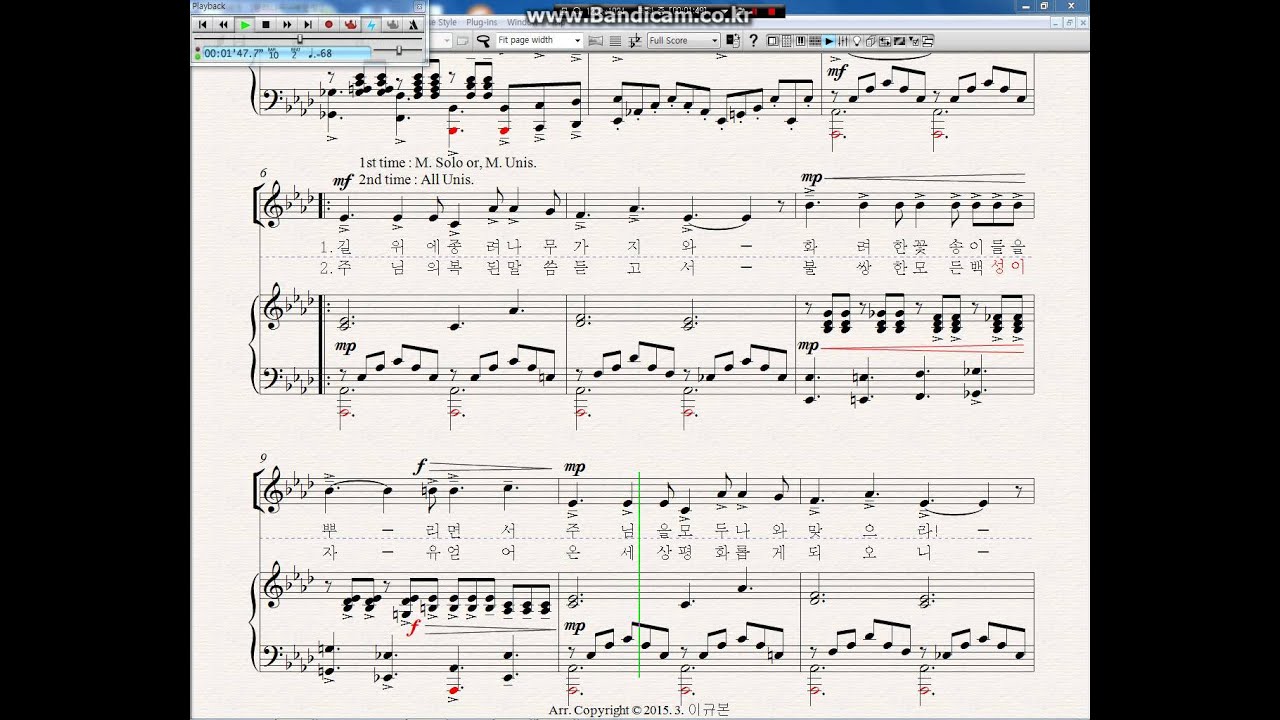Open the Compare window icon

tap(885, 41)
